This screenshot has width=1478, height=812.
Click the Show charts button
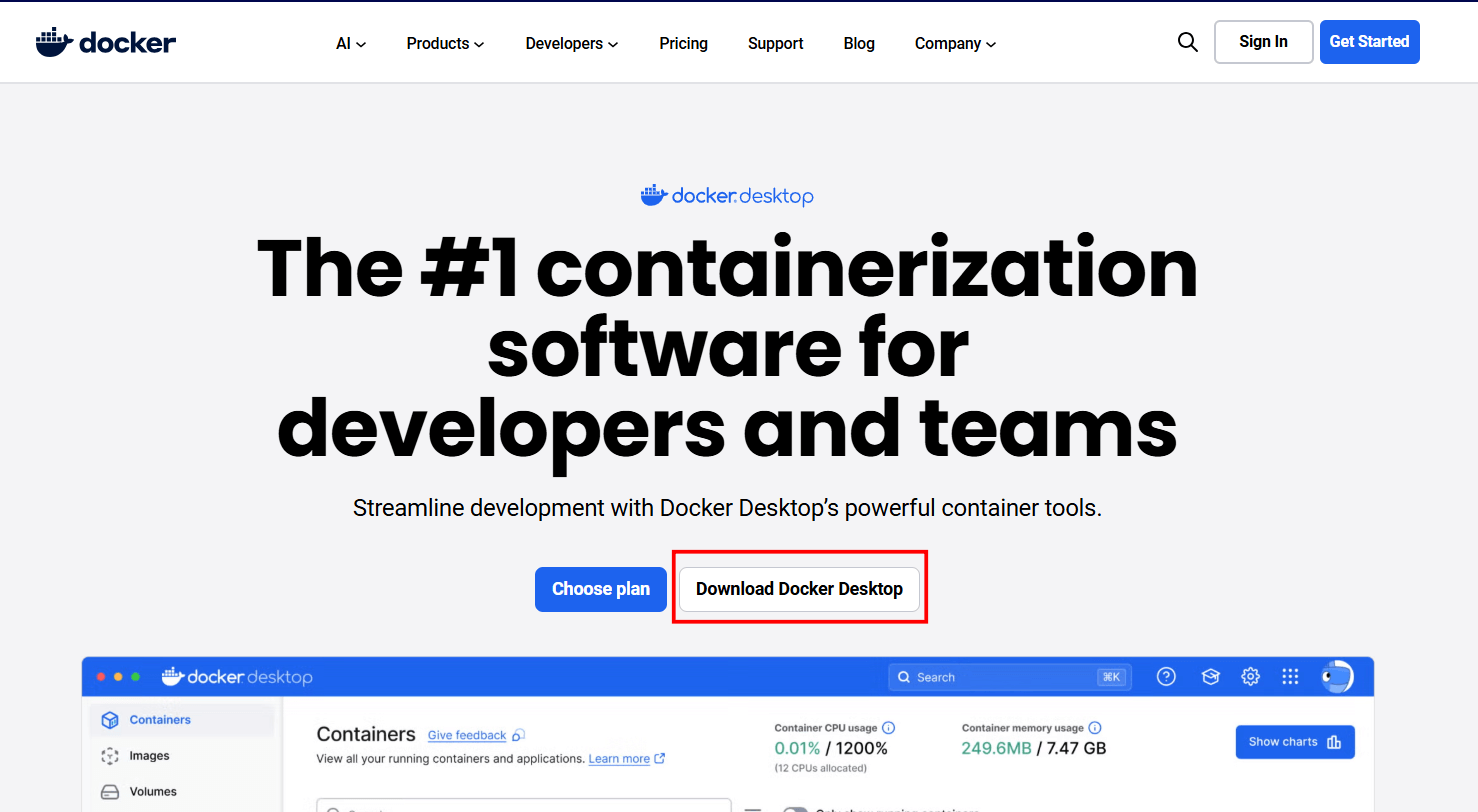(1295, 742)
